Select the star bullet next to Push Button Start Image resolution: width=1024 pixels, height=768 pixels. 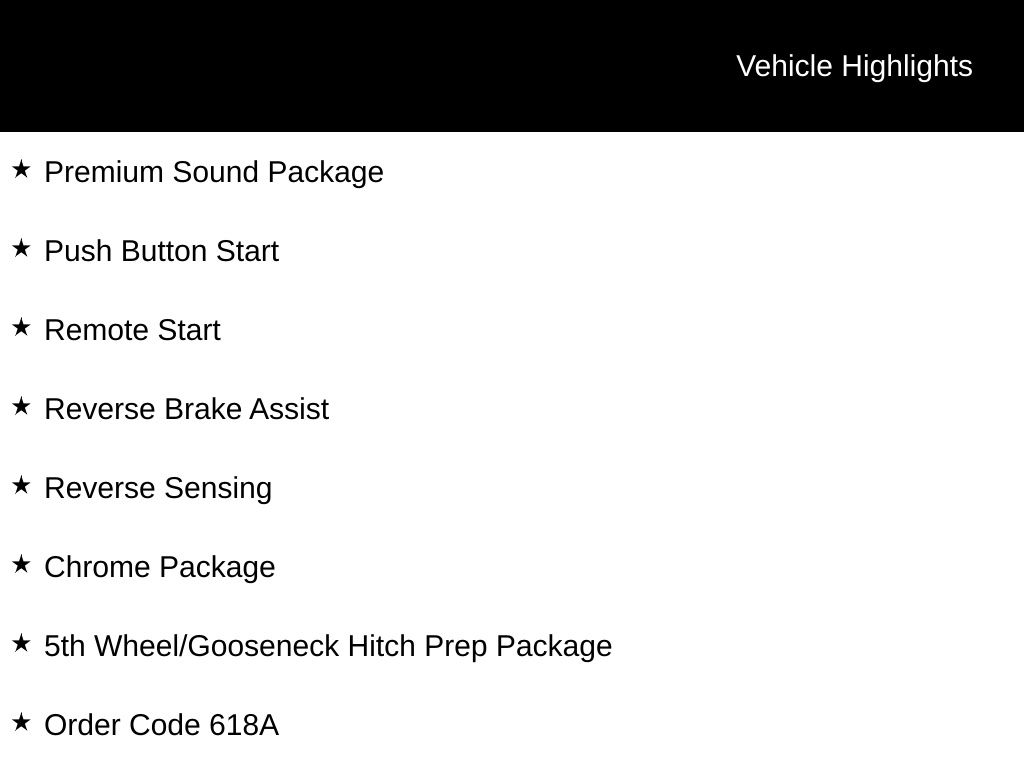(x=21, y=248)
